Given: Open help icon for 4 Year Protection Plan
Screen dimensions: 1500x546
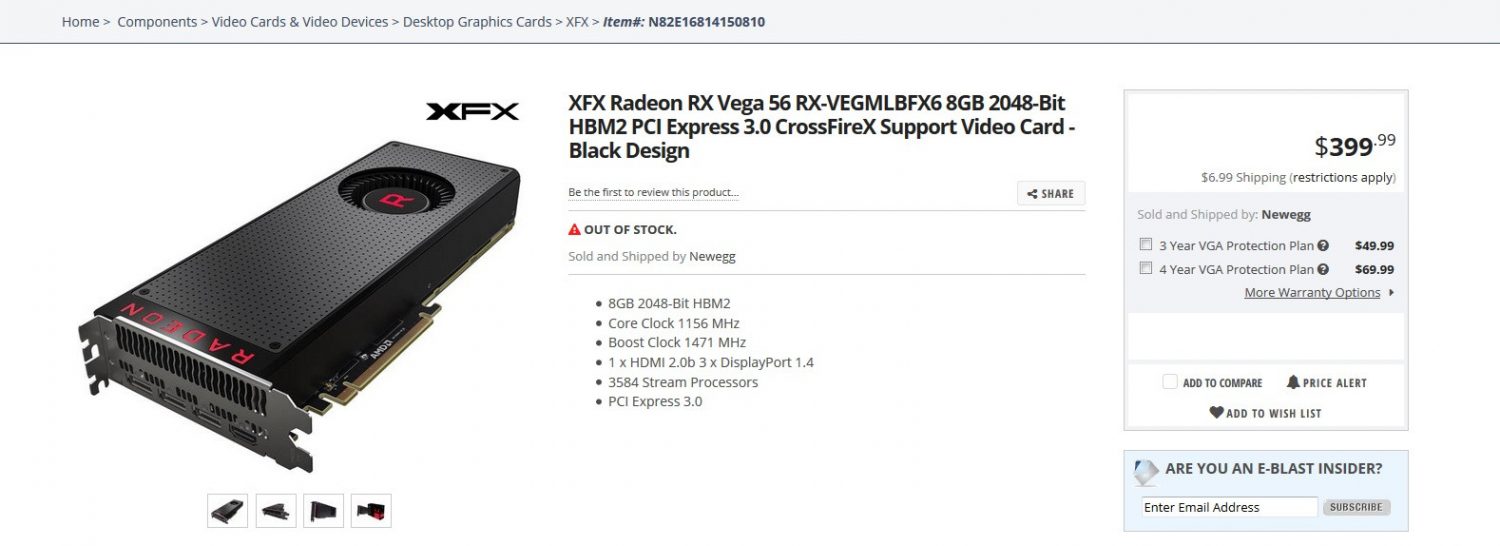Looking at the screenshot, I should pyautogui.click(x=1323, y=269).
